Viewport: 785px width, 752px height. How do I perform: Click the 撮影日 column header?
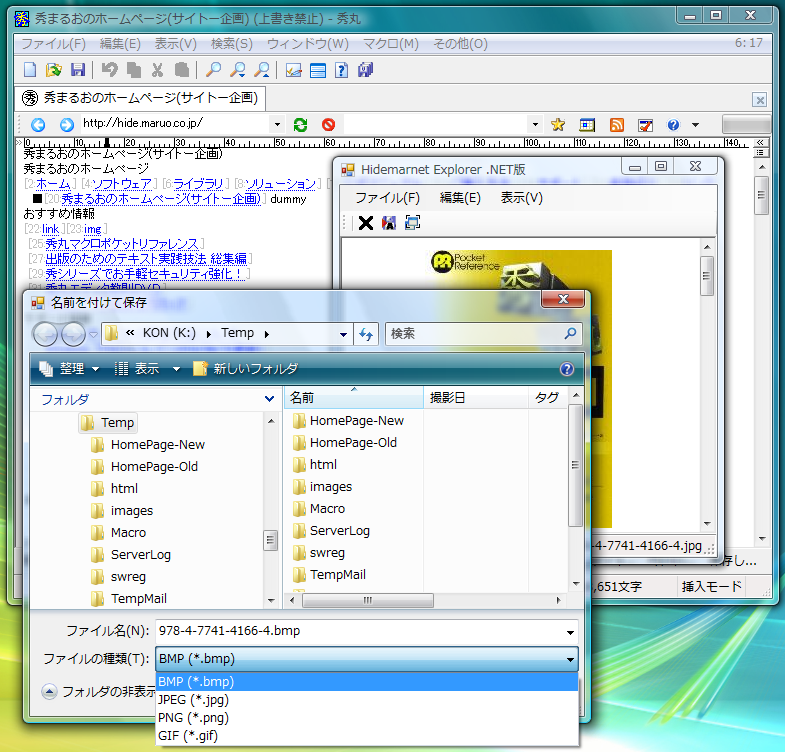pyautogui.click(x=476, y=398)
